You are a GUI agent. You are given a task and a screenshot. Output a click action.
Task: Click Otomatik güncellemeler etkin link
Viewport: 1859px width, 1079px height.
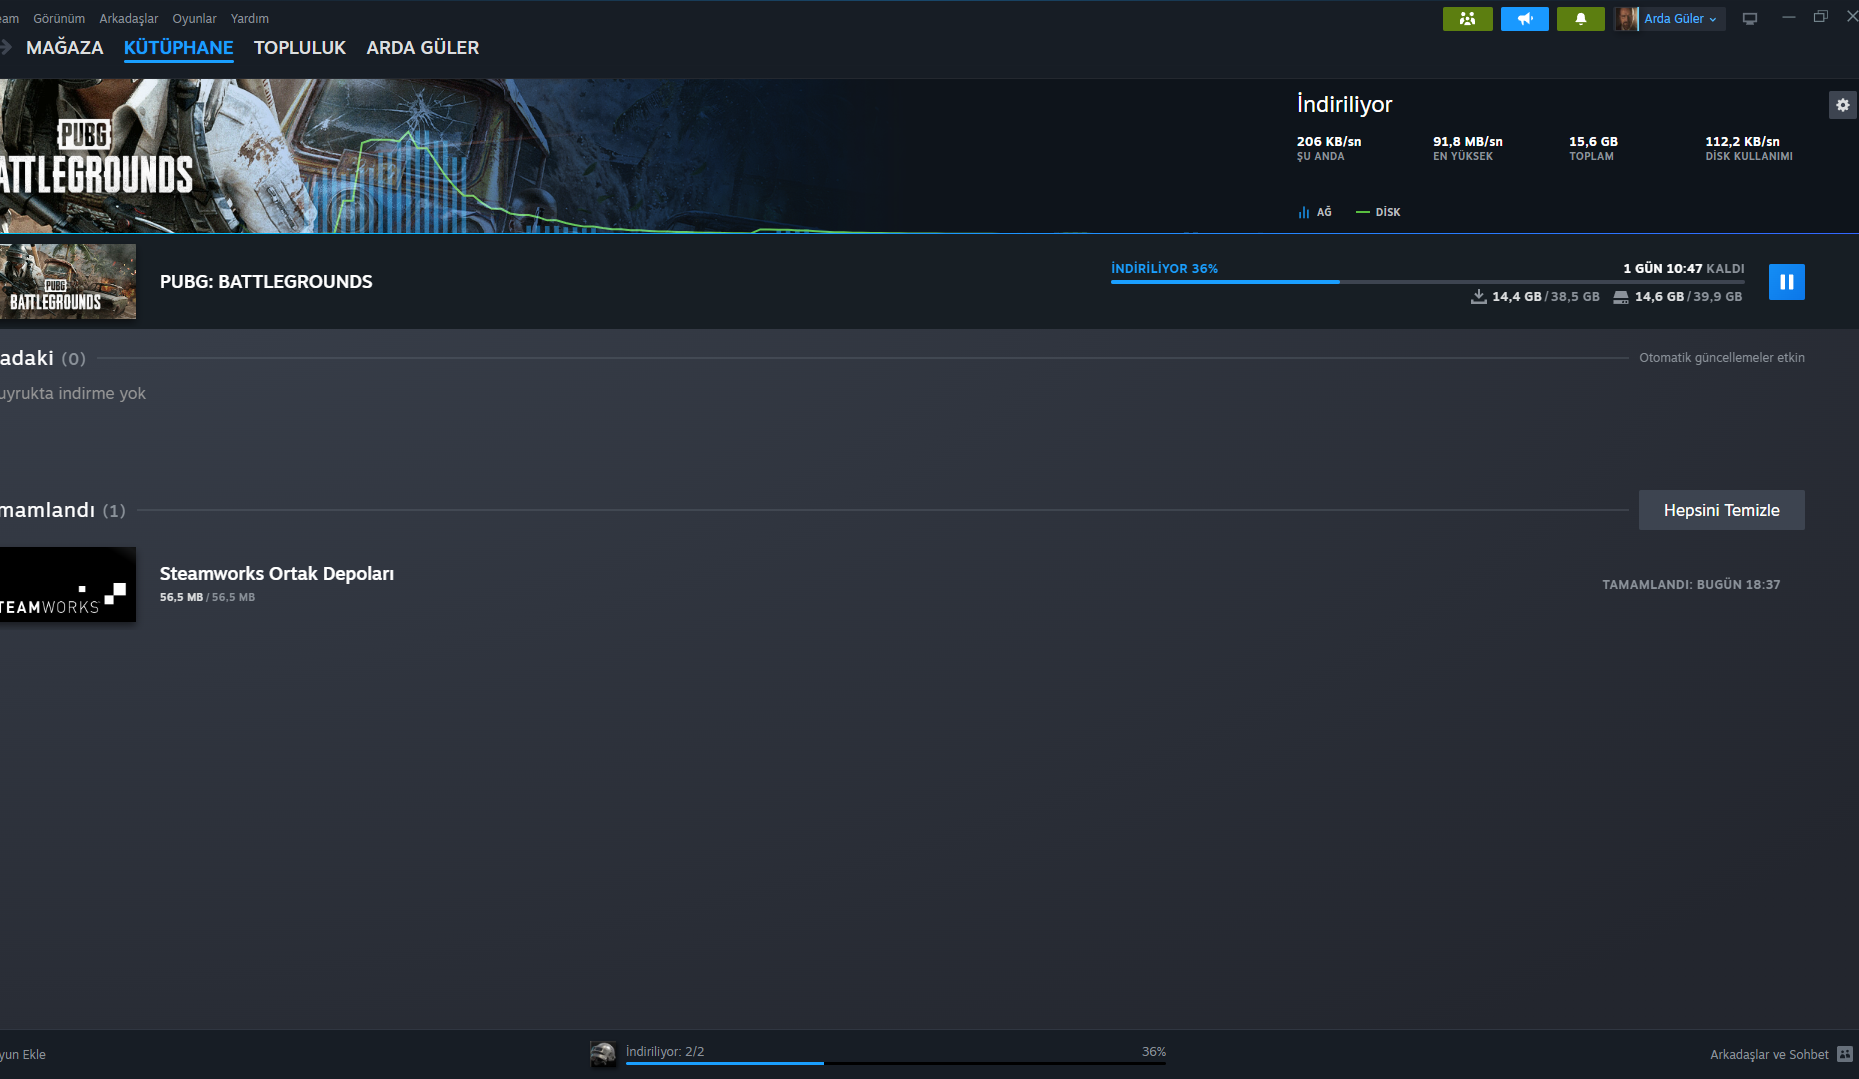coord(1721,358)
